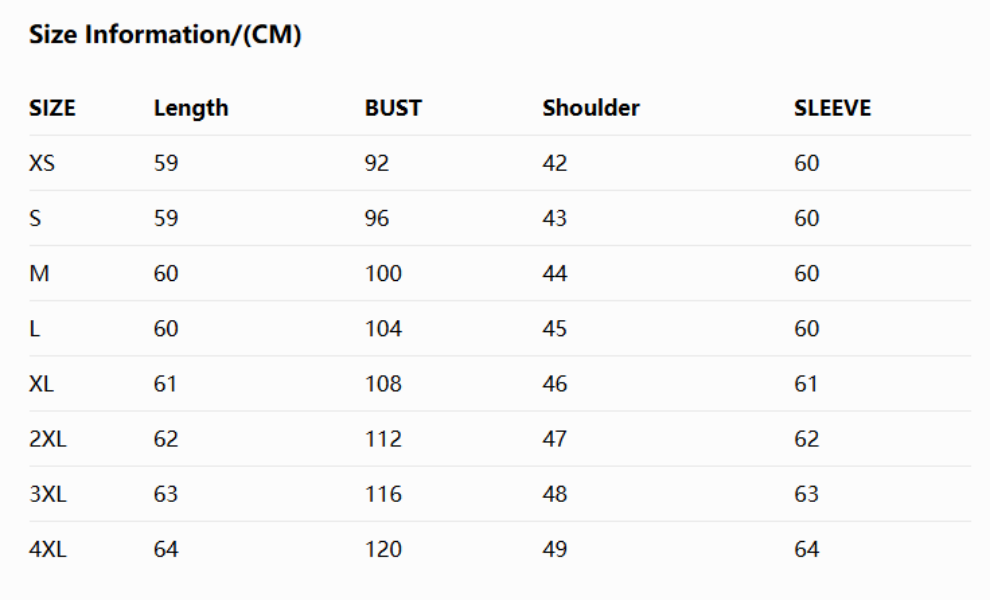Click bust value 92 for XS
The height and width of the screenshot is (600, 990).
click(x=377, y=163)
